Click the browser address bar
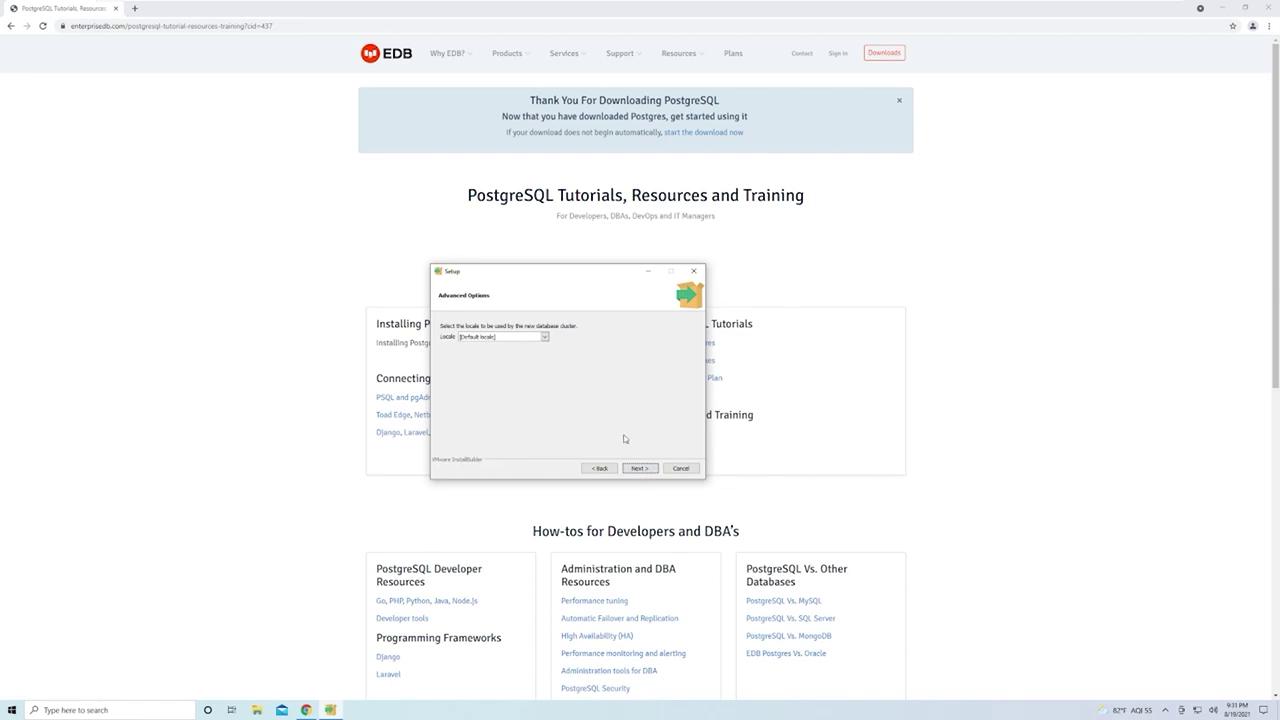 [x=640, y=26]
